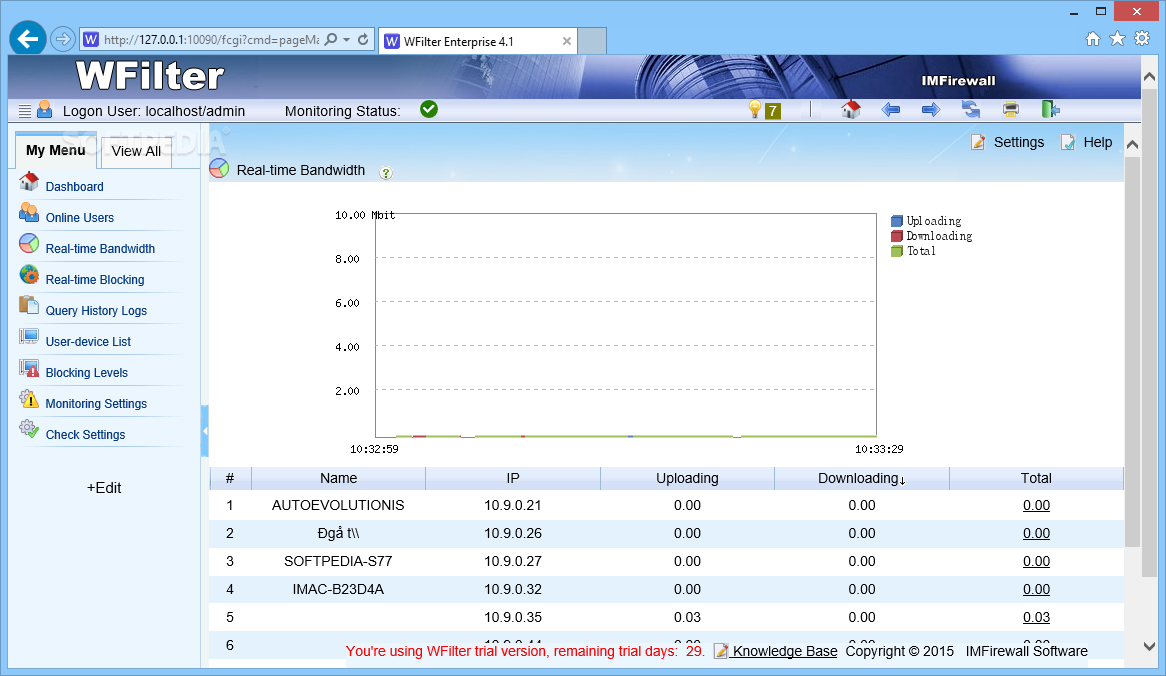
Task: Open the 0.03 total link
Action: (1036, 617)
